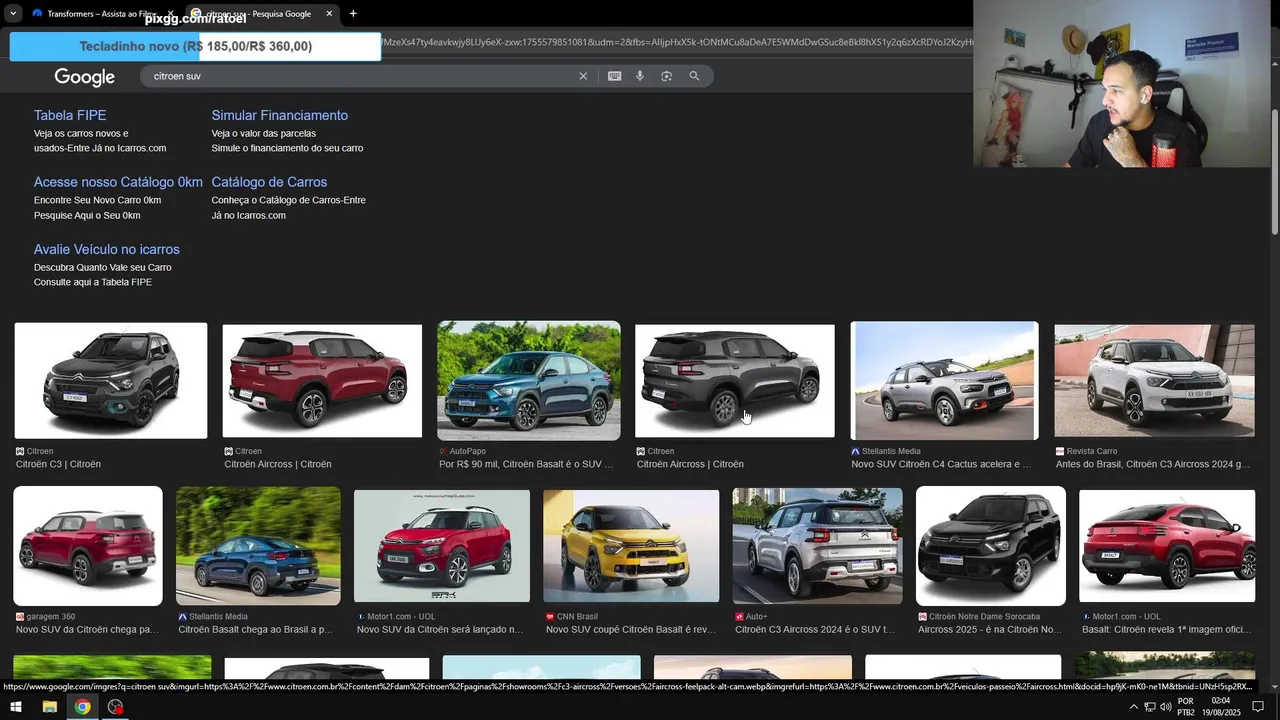Open the tab search dropdown arrow
The image size is (1280, 720).
coord(13,14)
